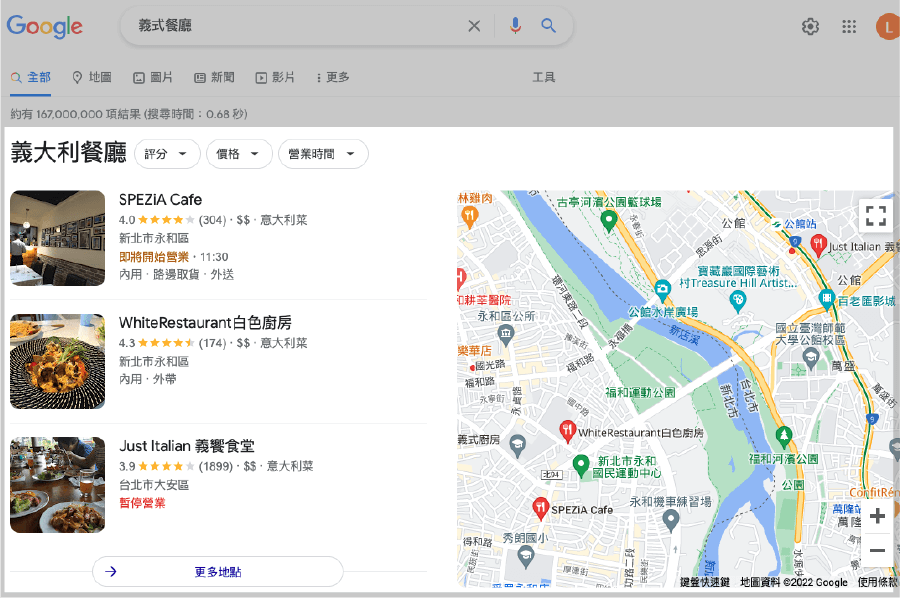Open Just Italian 義饗食堂 listing title
The width and height of the screenshot is (900, 598).
(187, 446)
